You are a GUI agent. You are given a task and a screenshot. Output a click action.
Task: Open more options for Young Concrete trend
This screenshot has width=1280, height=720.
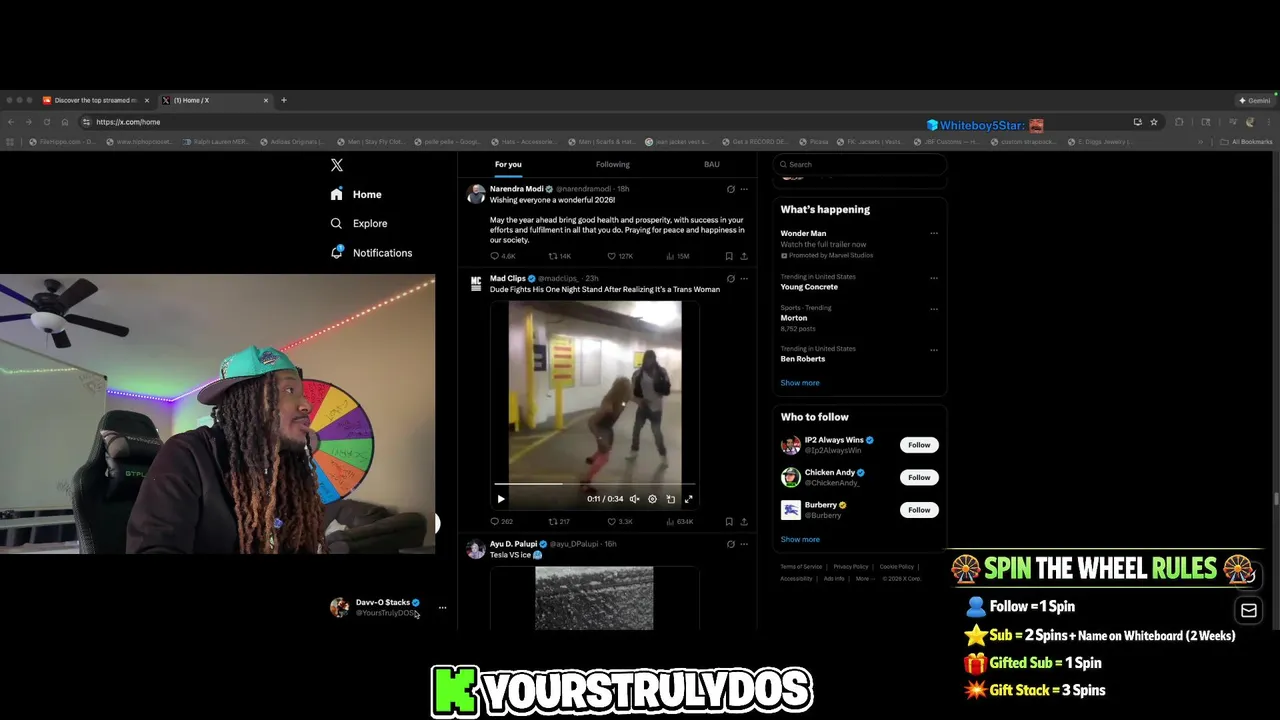pos(934,277)
